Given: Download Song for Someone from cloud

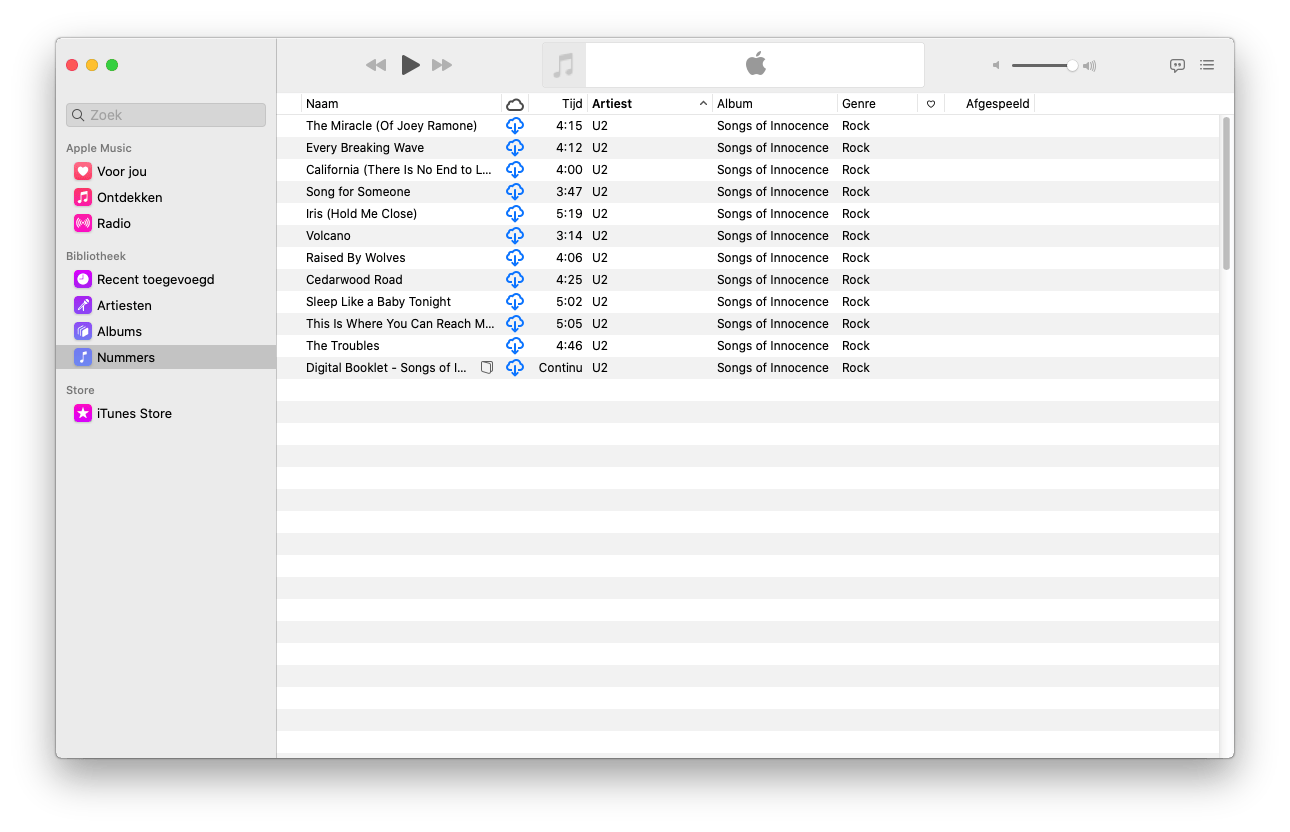Looking at the screenshot, I should click(515, 192).
